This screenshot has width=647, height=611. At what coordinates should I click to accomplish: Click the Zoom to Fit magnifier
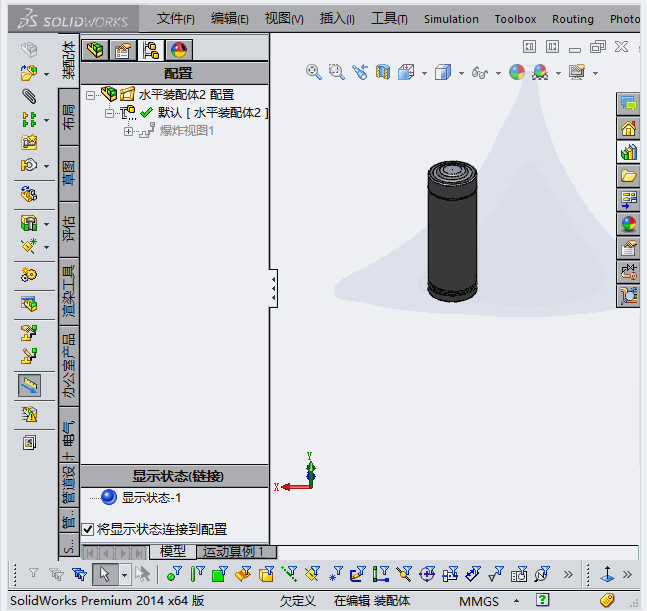(x=314, y=72)
